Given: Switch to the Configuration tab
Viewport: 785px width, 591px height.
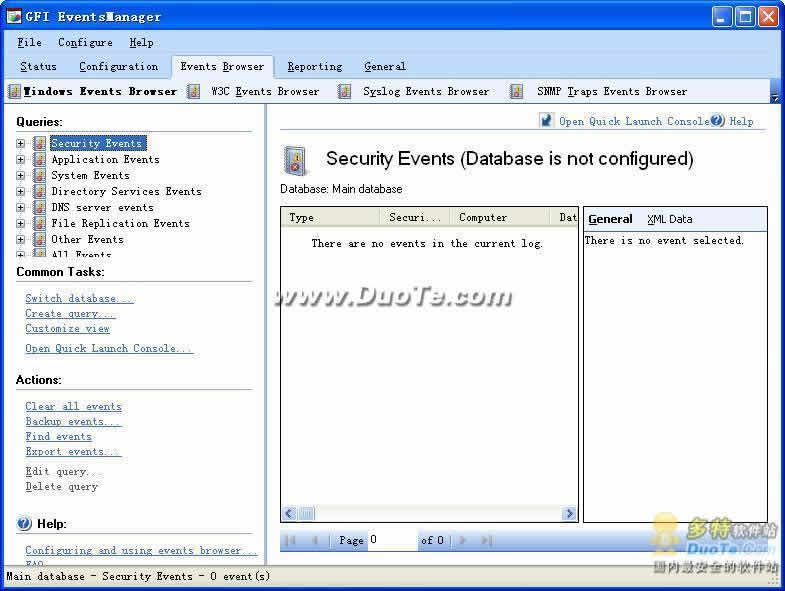Looking at the screenshot, I should pos(119,67).
